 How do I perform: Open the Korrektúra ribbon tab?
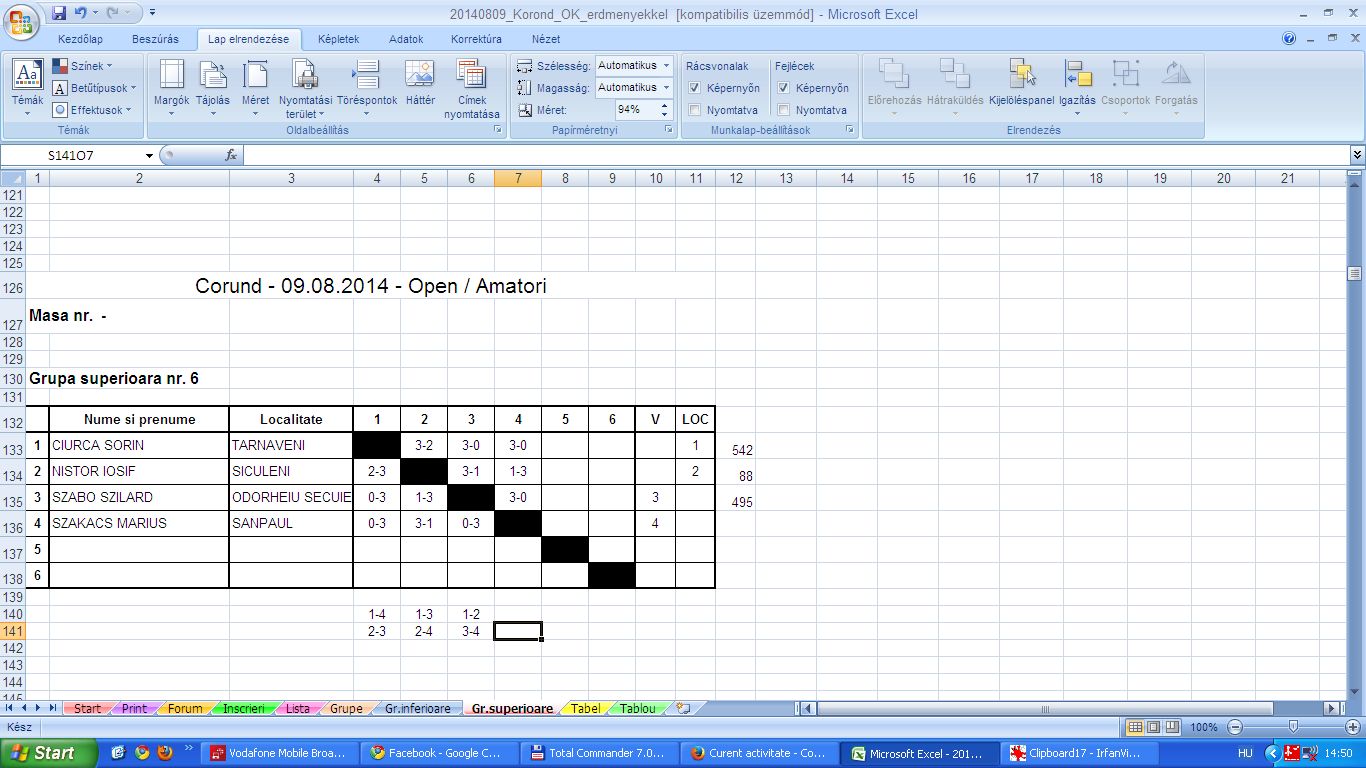click(476, 39)
